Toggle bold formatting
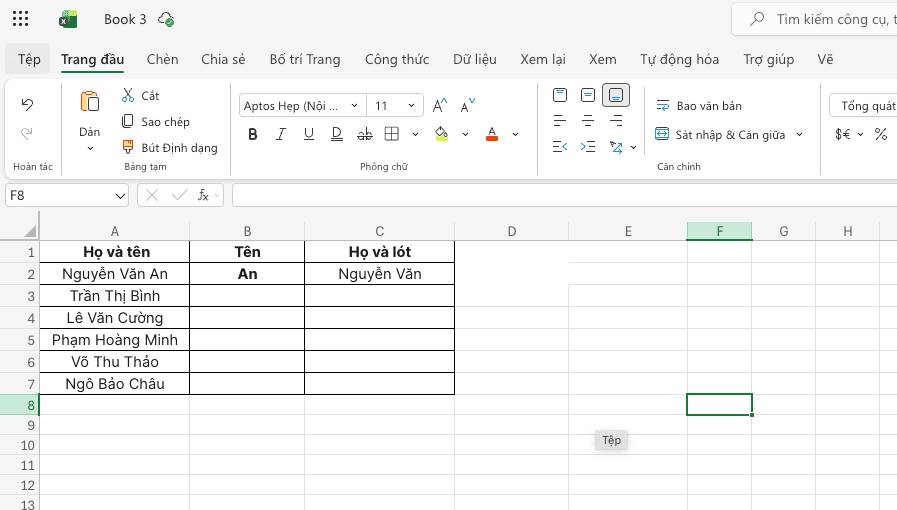 click(x=252, y=134)
